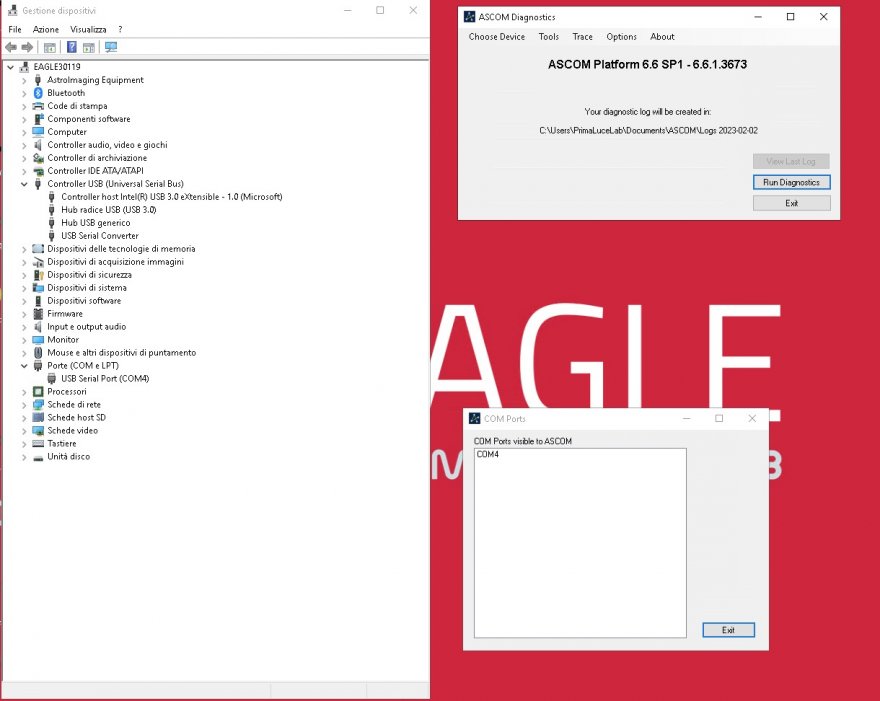Expand Controller di archiviazione

point(24,158)
